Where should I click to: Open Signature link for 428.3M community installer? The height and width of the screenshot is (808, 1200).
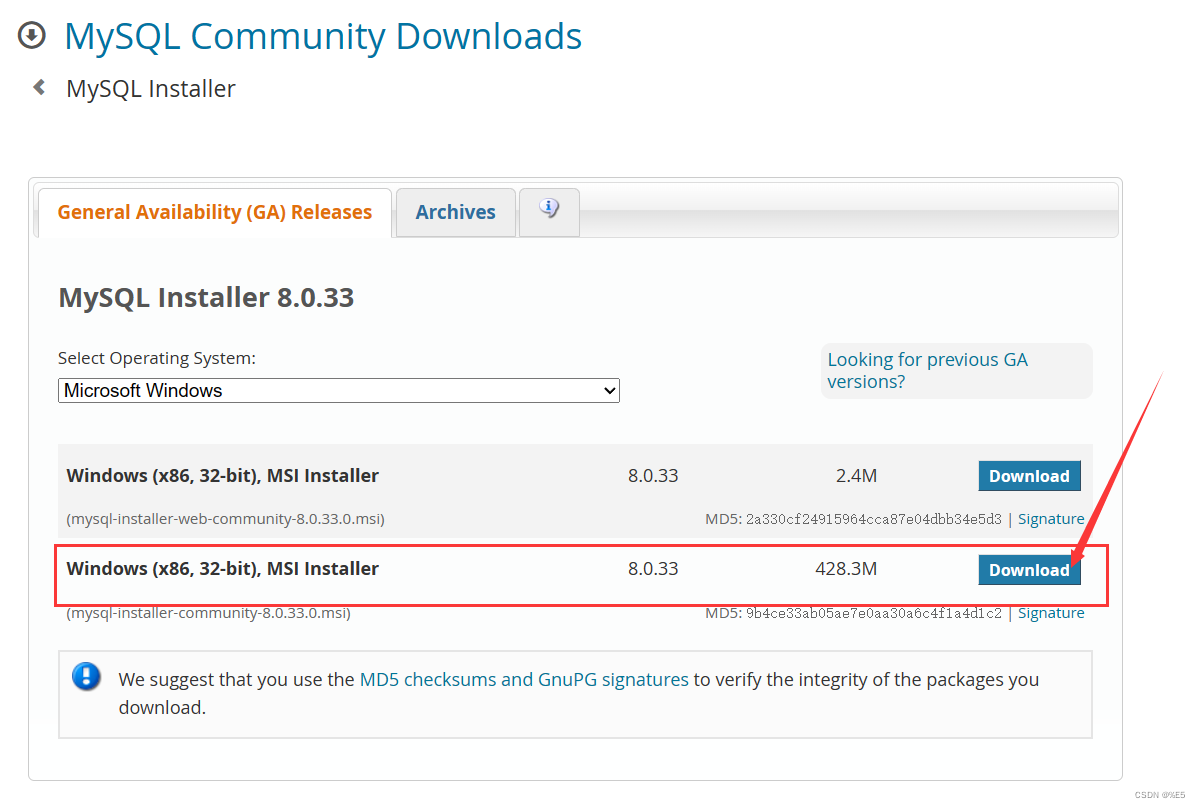[x=1051, y=613]
